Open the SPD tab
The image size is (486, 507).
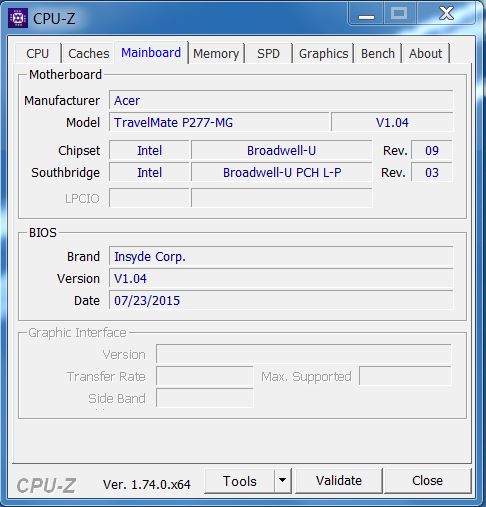(268, 53)
